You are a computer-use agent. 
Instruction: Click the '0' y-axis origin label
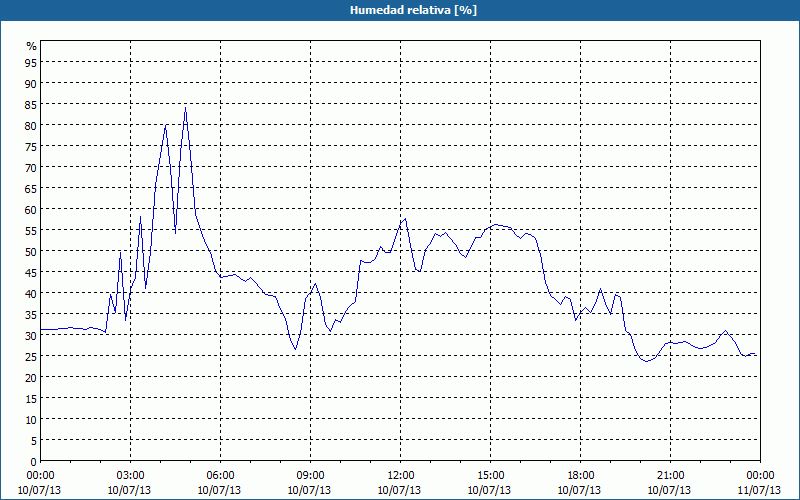tap(34, 462)
